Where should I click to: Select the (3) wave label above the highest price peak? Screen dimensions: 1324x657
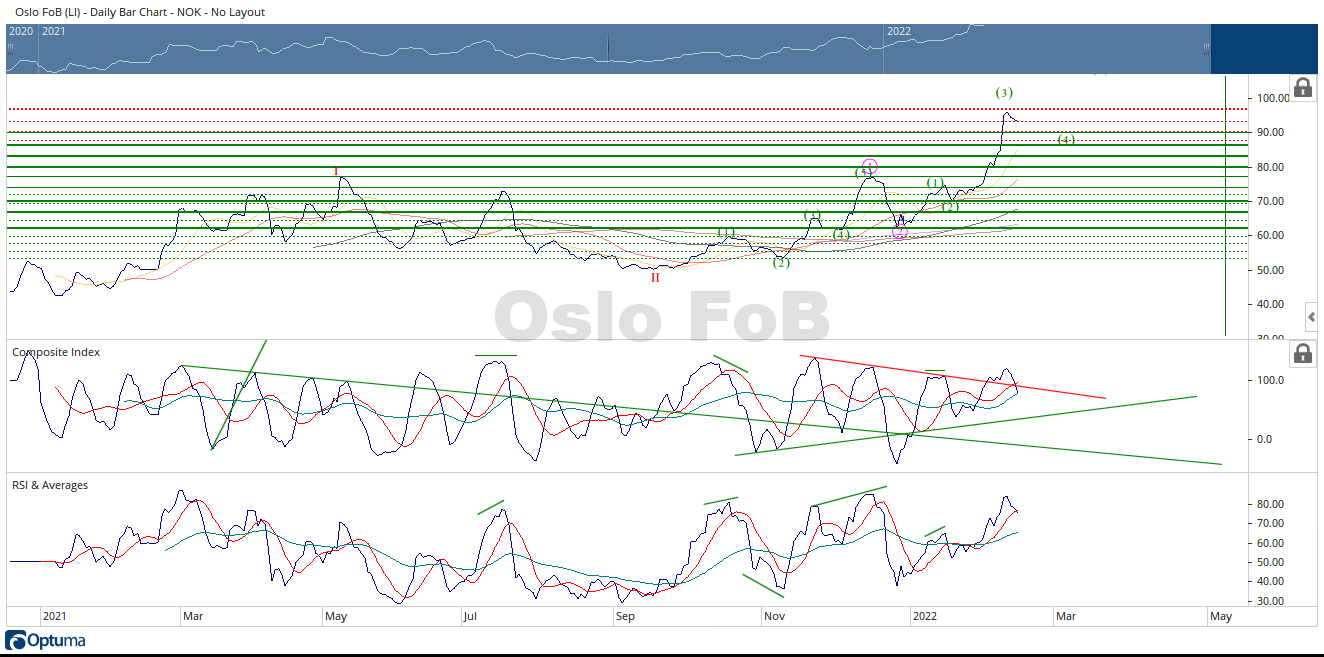pos(1004,92)
